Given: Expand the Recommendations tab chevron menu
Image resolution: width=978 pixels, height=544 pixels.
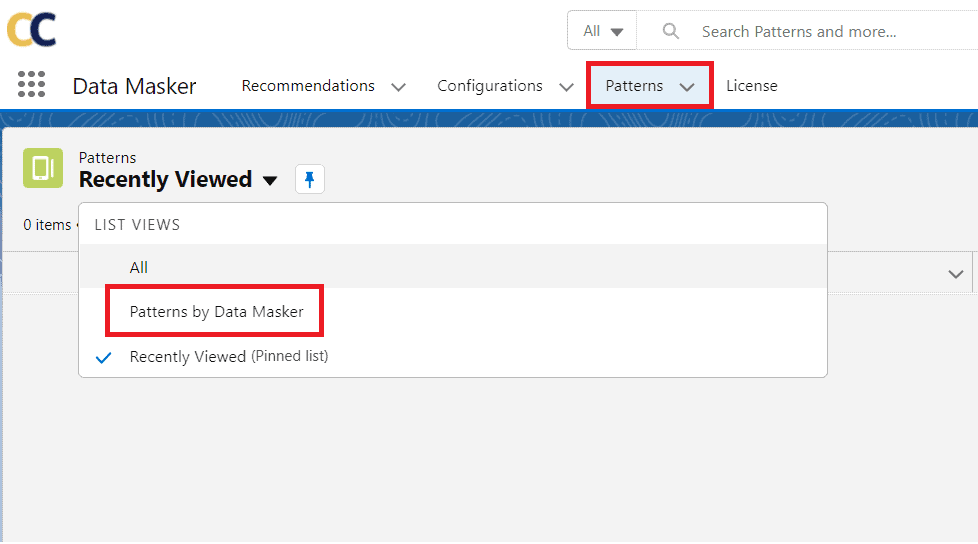Looking at the screenshot, I should (x=398, y=87).
